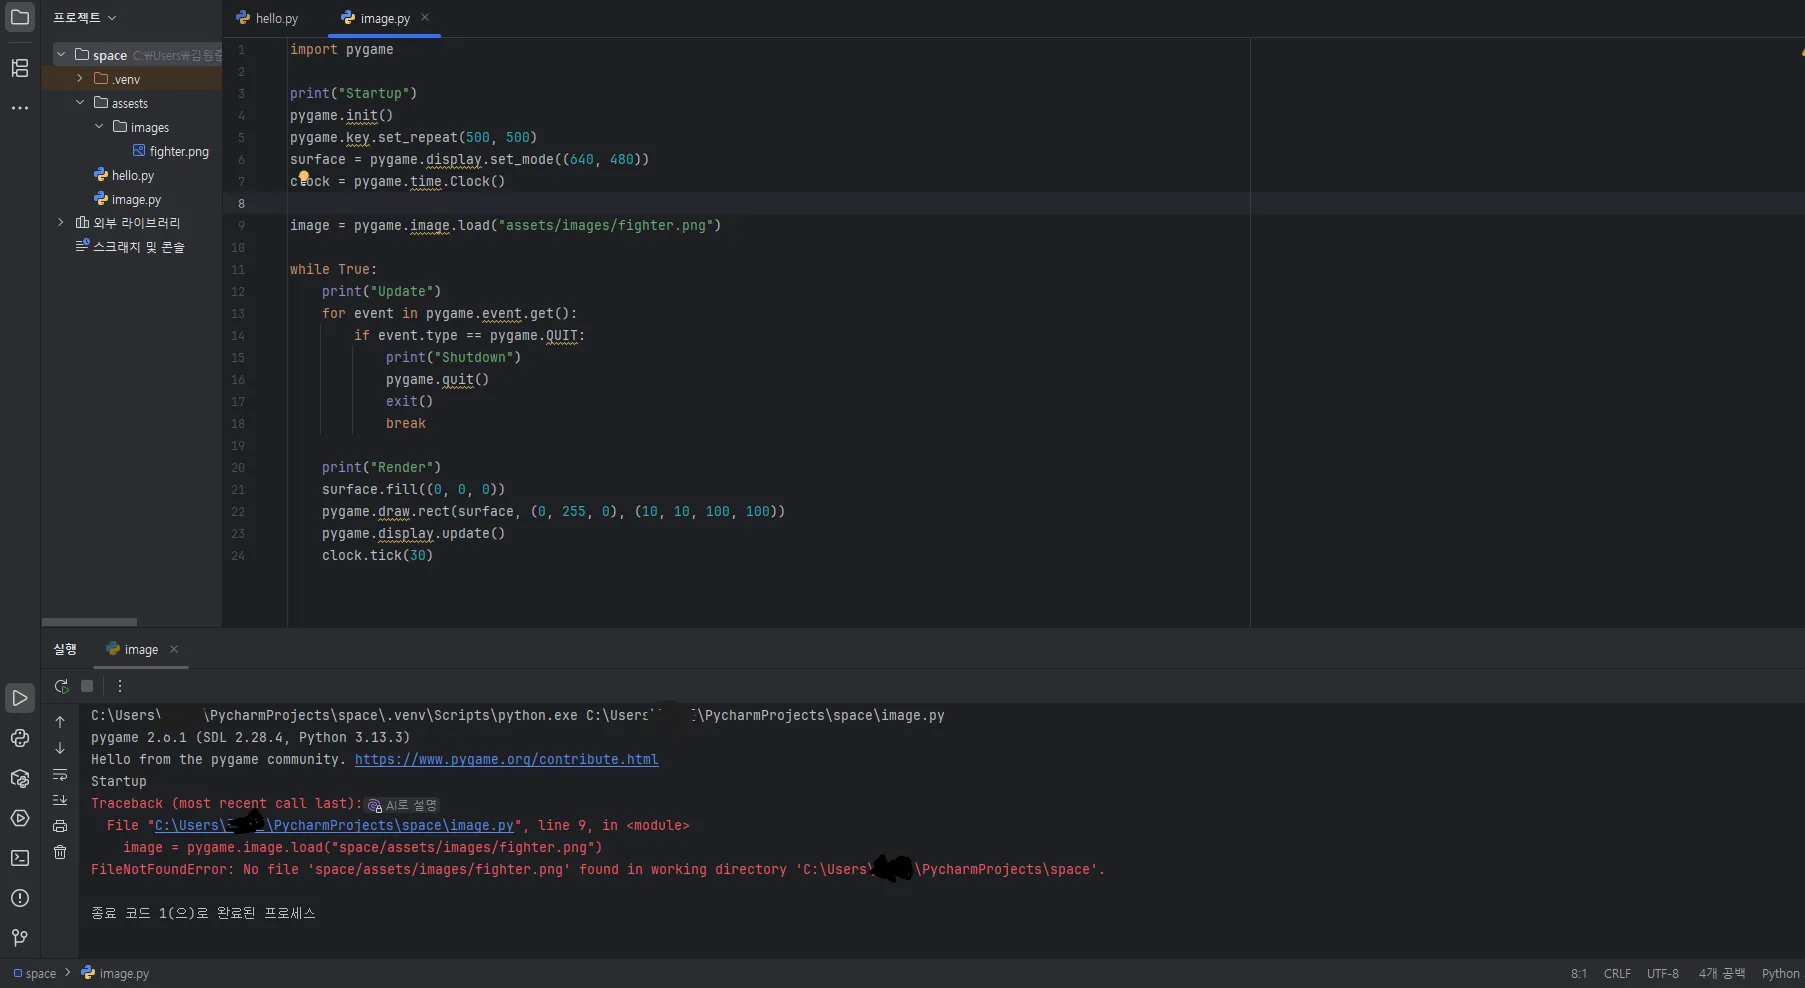Switch to the hello.py editor tab
The height and width of the screenshot is (988, 1805).
267,18
